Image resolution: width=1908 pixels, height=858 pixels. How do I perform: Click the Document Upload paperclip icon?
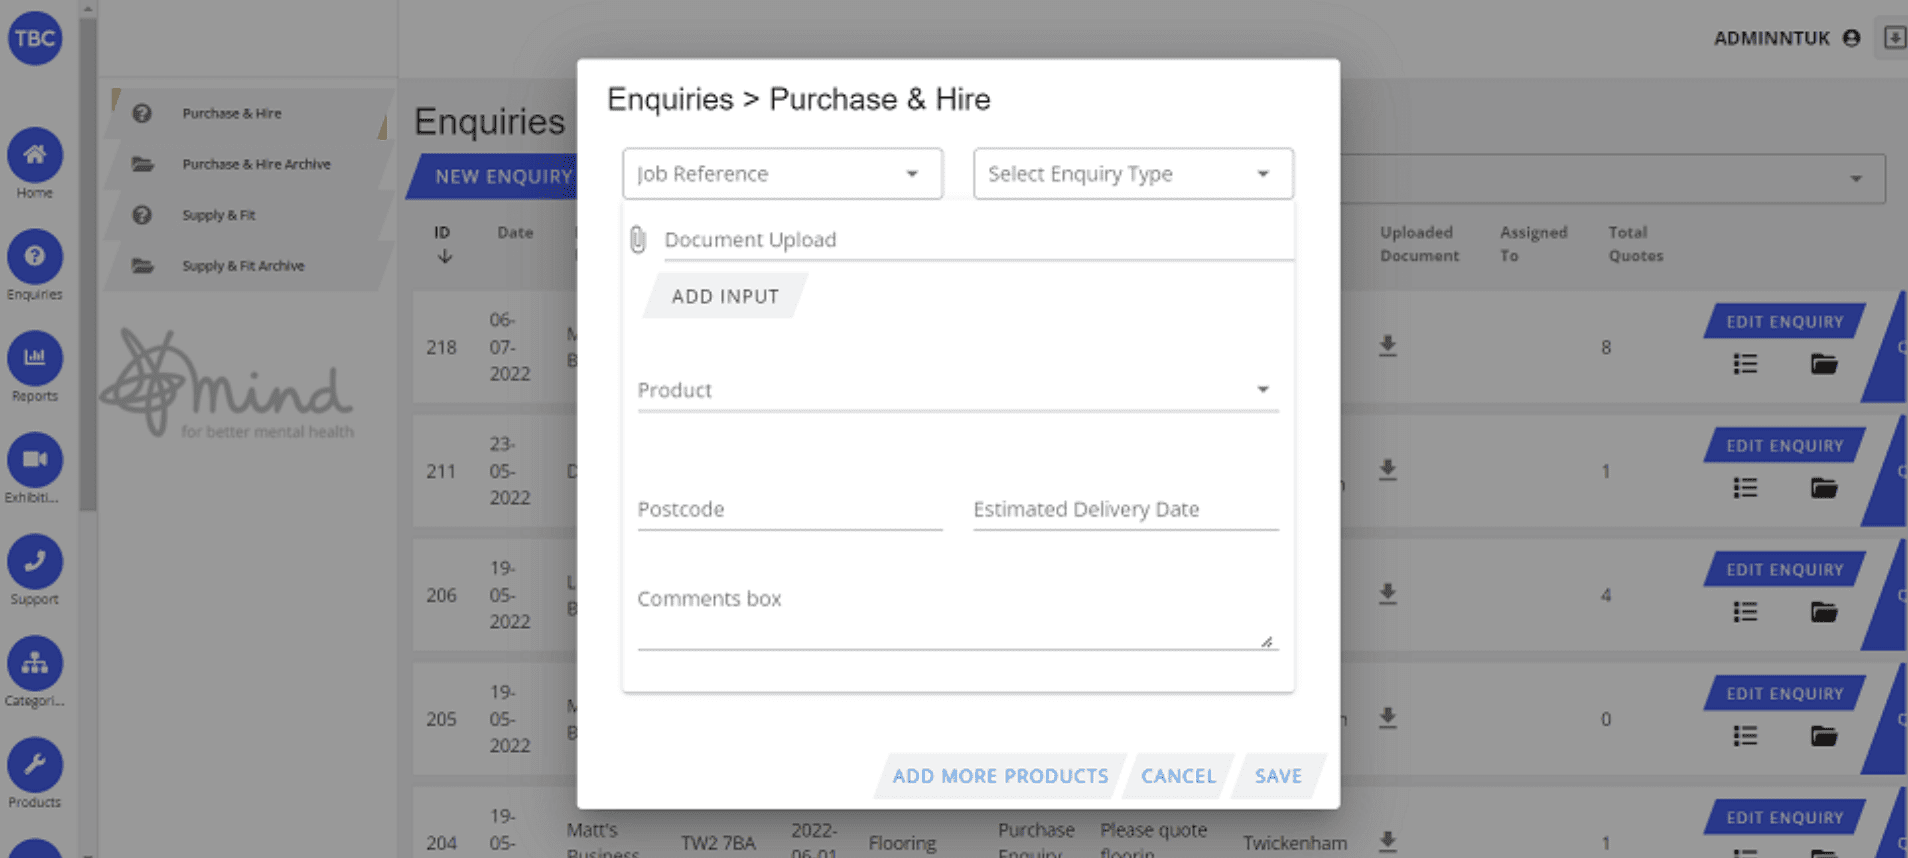[x=638, y=240]
